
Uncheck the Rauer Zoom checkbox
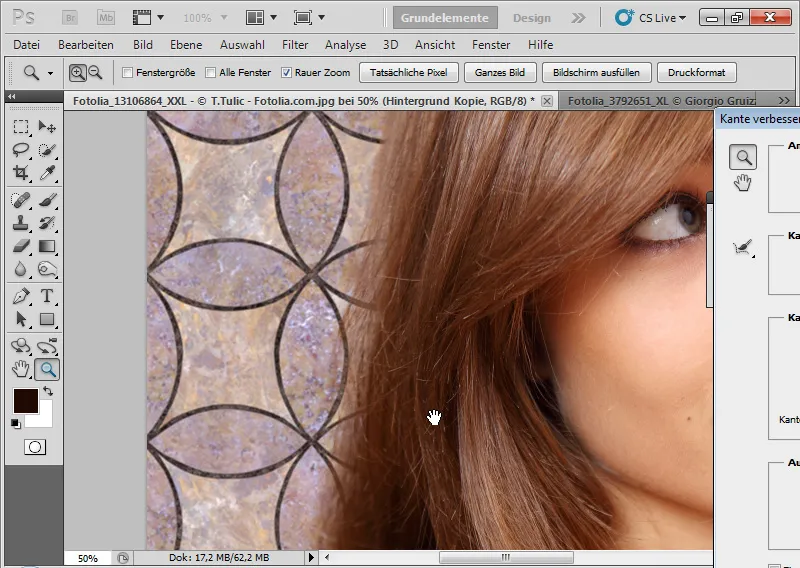coord(286,72)
